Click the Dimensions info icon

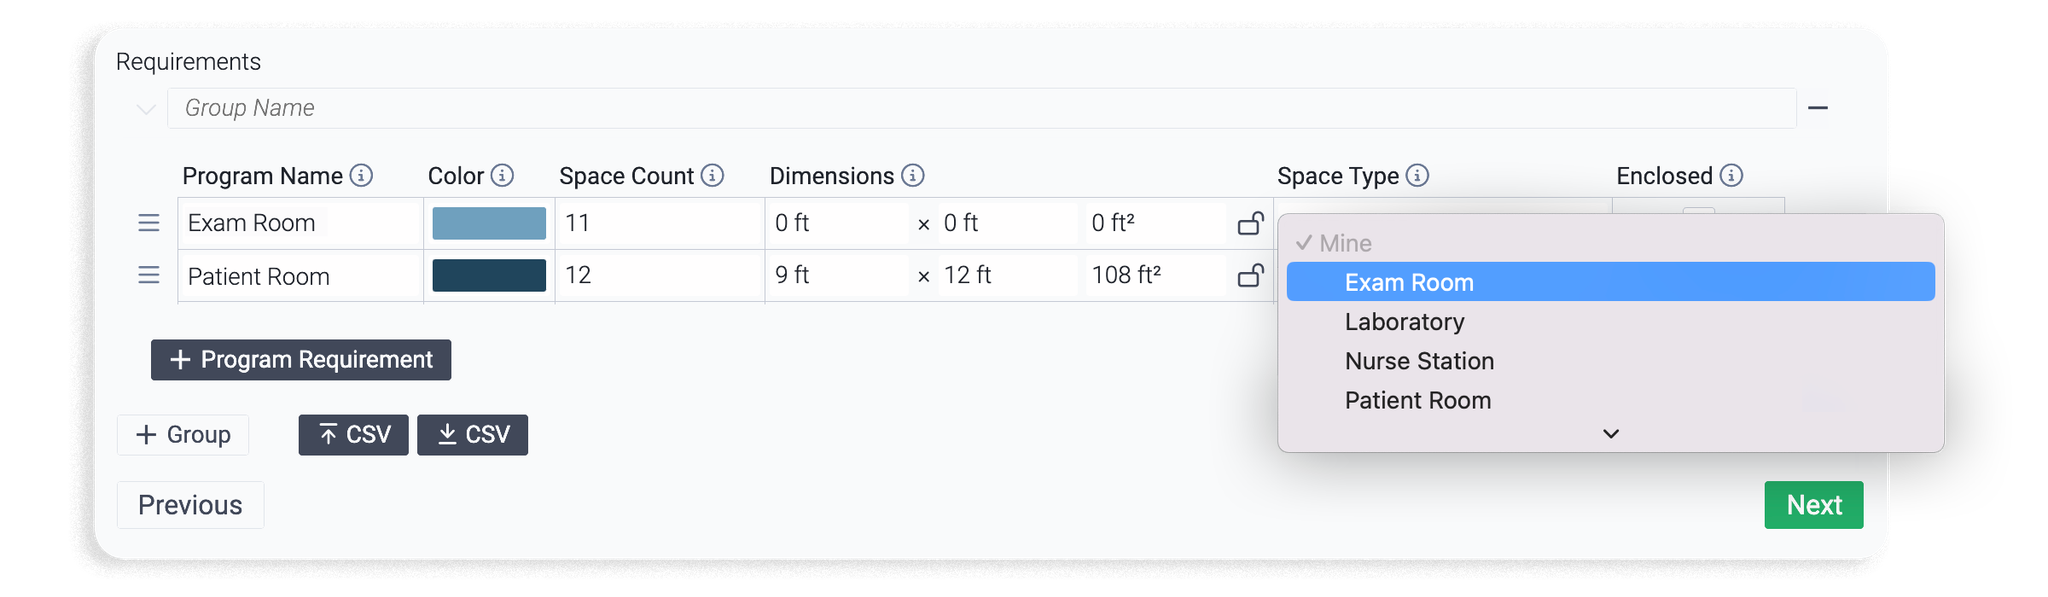pos(912,176)
